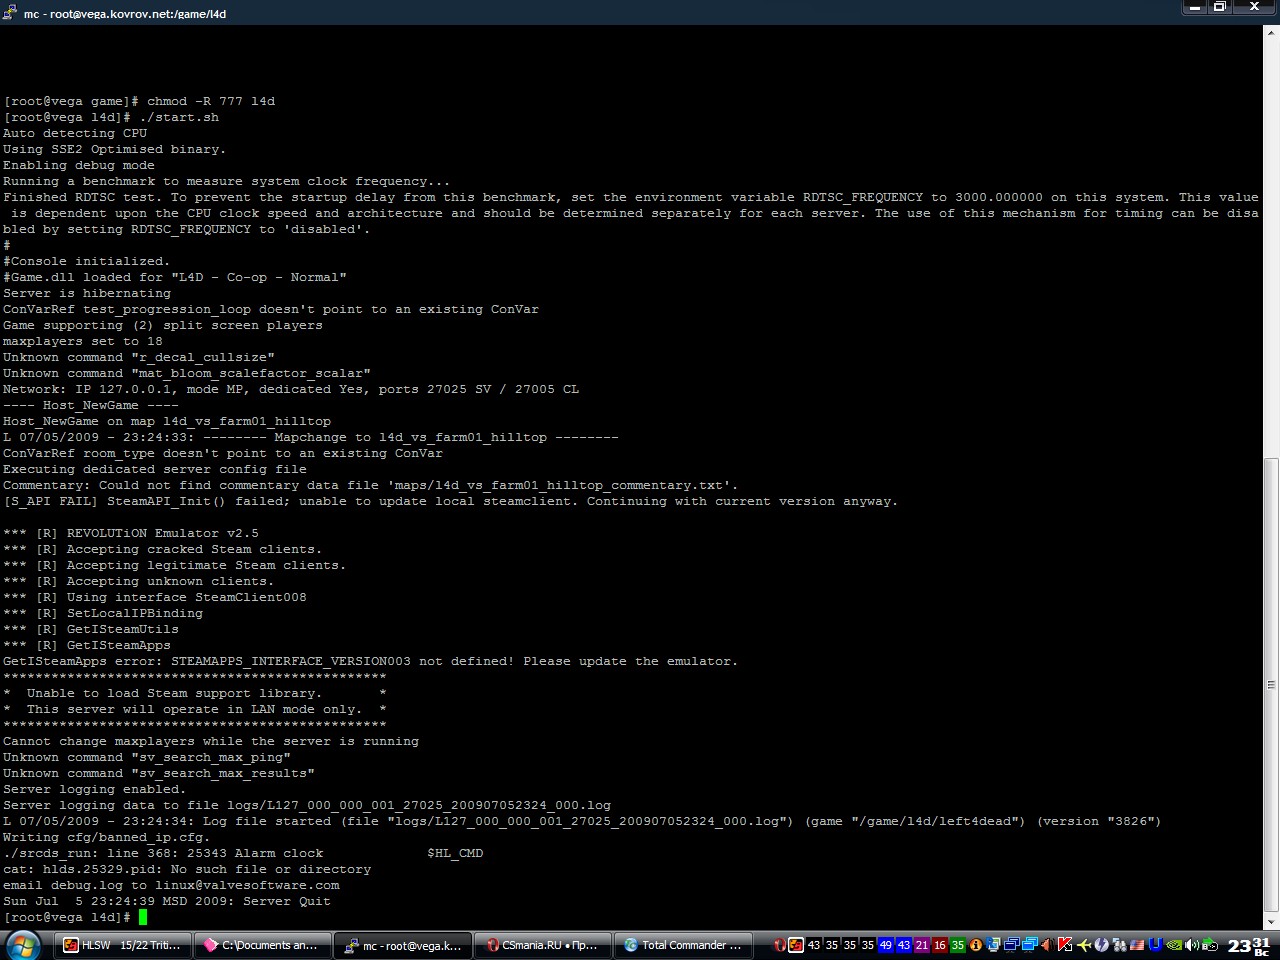Click the black 43 temperature tray indicator
The width and height of the screenshot is (1280, 960).
click(x=814, y=945)
